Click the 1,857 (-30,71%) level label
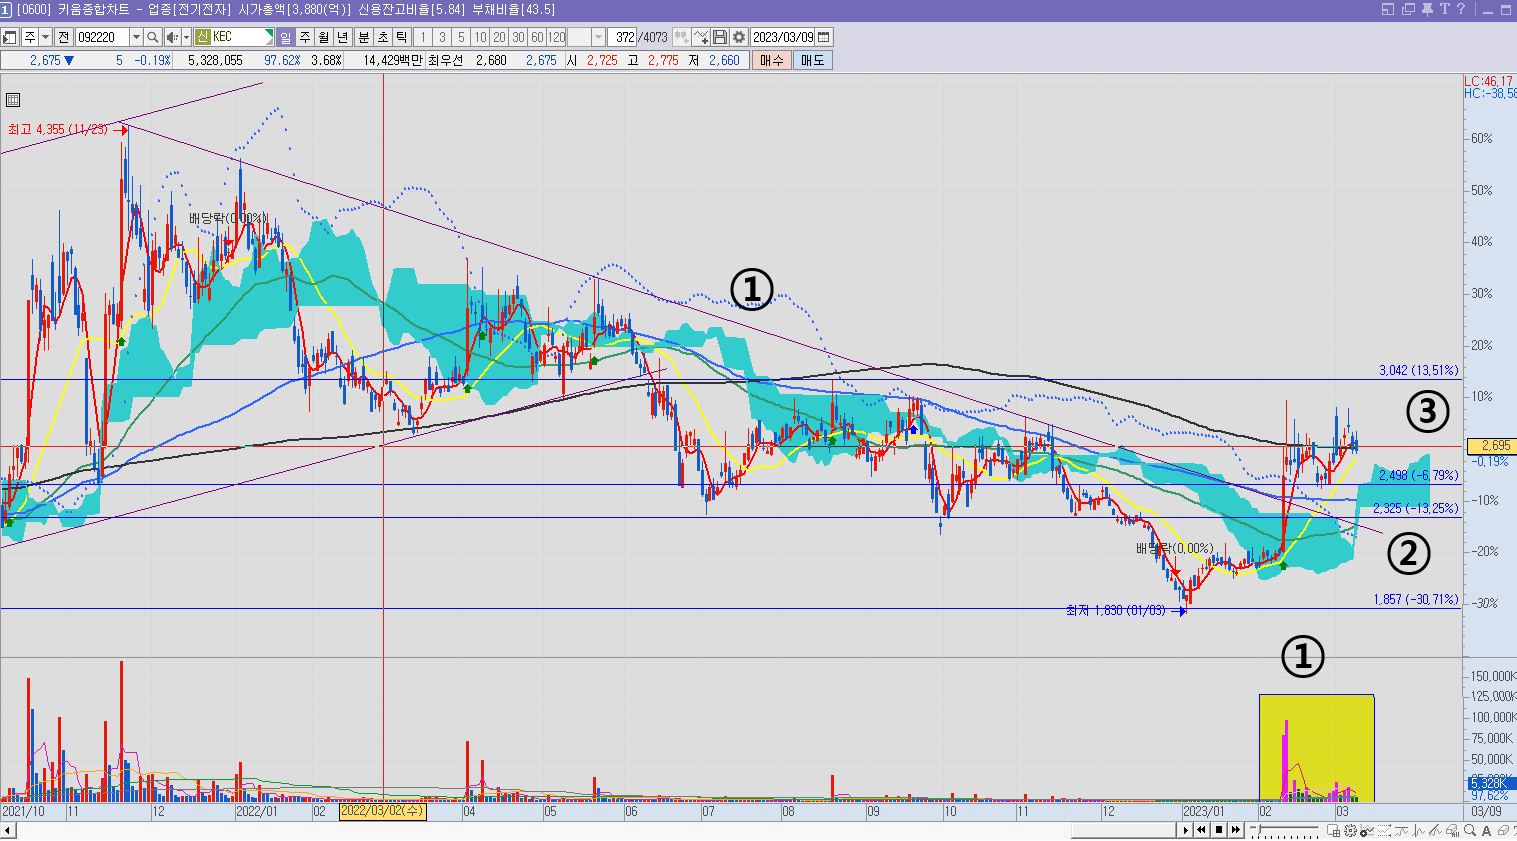This screenshot has height=841, width=1517. pyautogui.click(x=1415, y=599)
